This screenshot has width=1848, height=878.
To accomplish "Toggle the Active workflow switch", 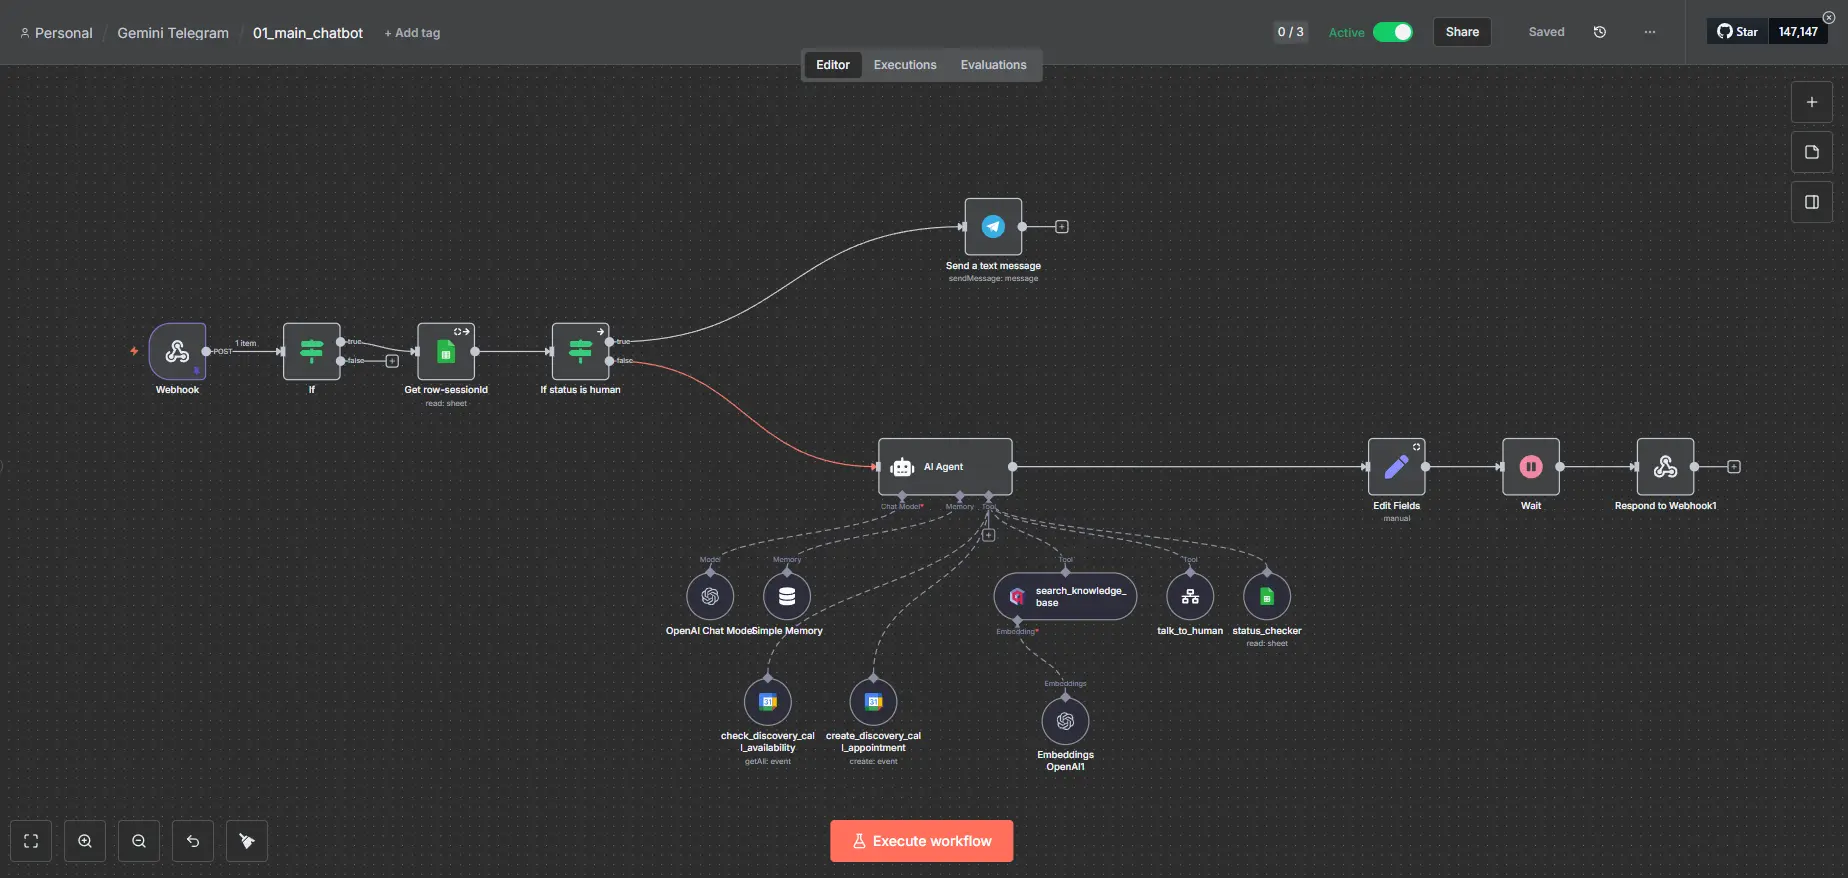I will coord(1392,32).
